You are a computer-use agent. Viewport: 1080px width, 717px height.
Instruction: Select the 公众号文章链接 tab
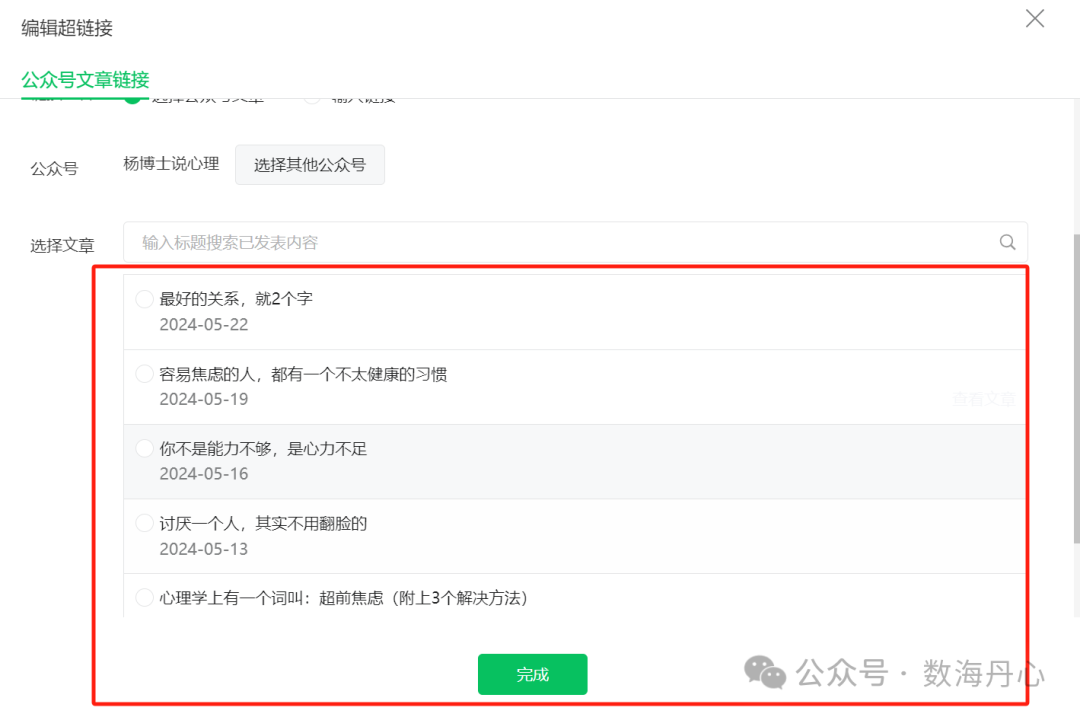click(85, 80)
